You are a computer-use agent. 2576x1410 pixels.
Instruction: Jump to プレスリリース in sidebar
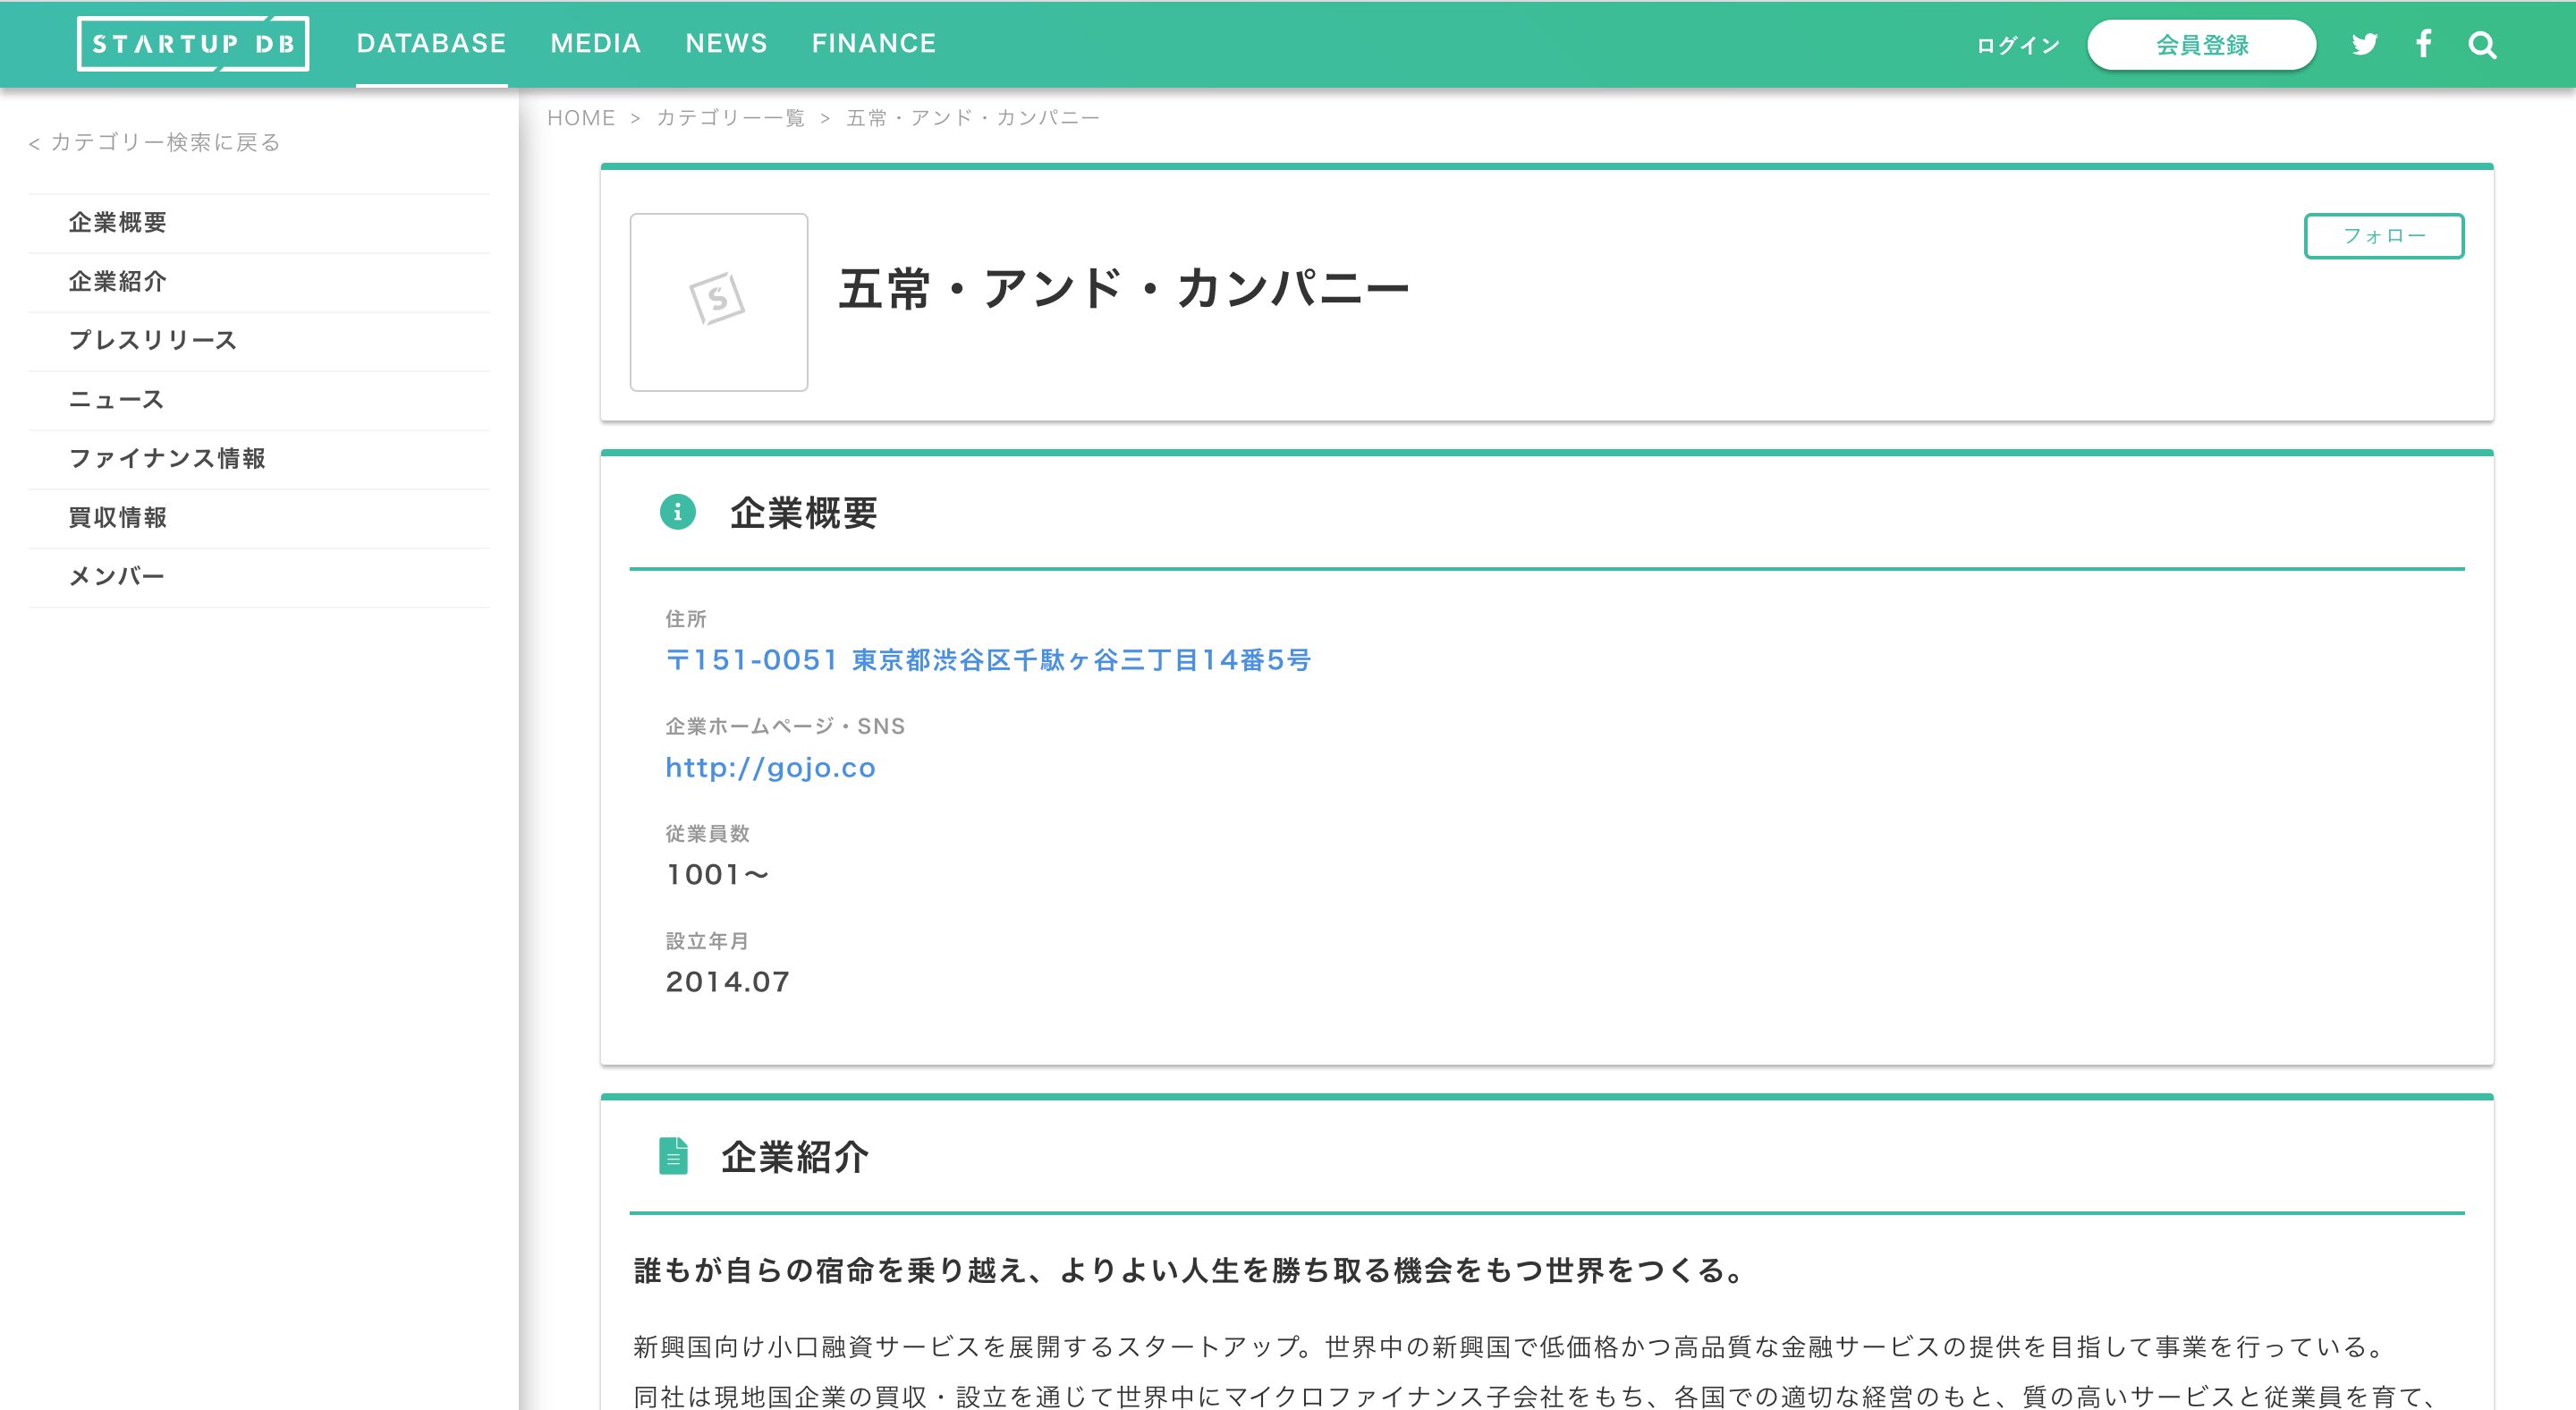coord(153,340)
